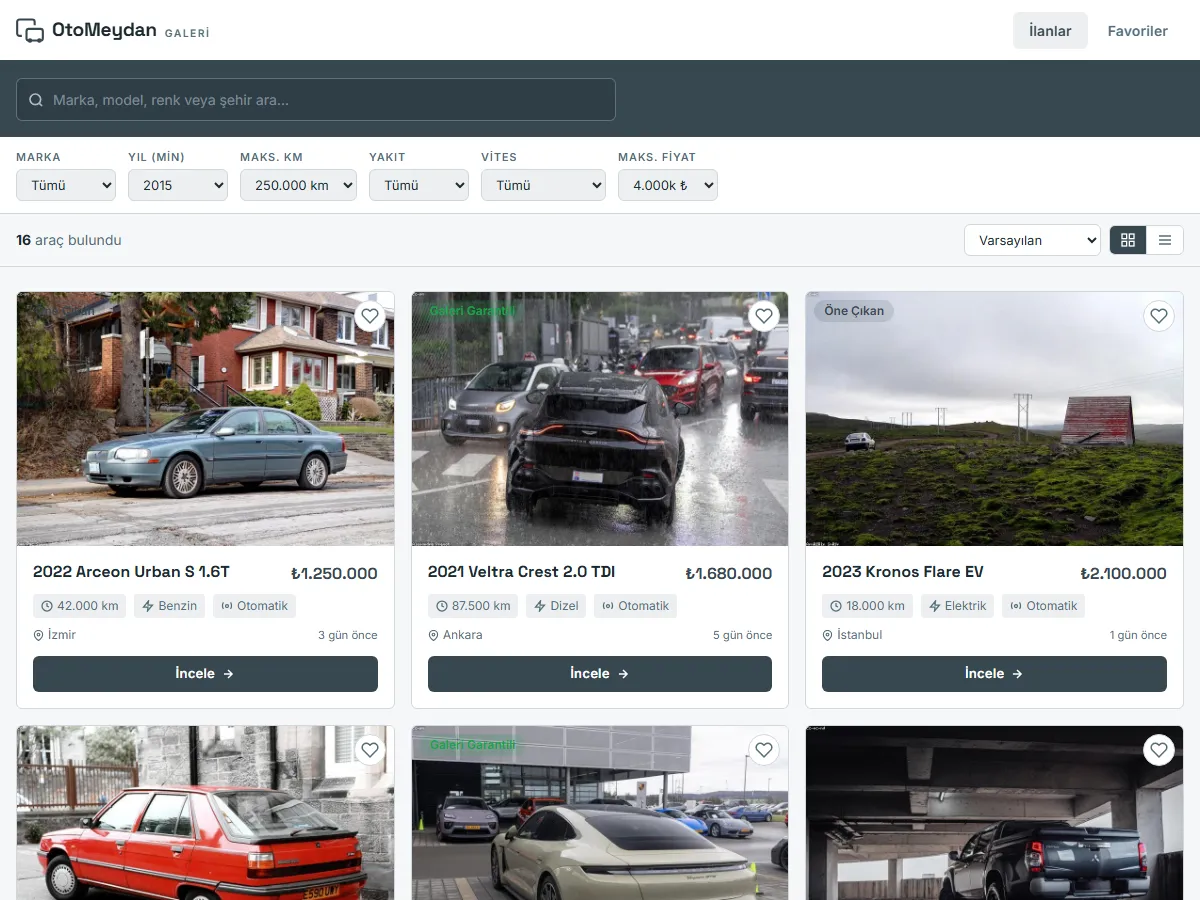Click the Otomatik transmission icon of Arceon
Viewport: 1200px width, 900px height.
(227, 606)
